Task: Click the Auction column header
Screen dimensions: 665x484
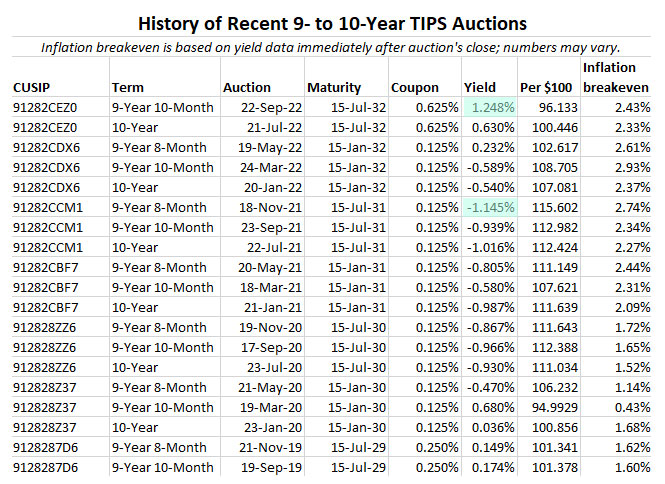Action: (x=246, y=87)
